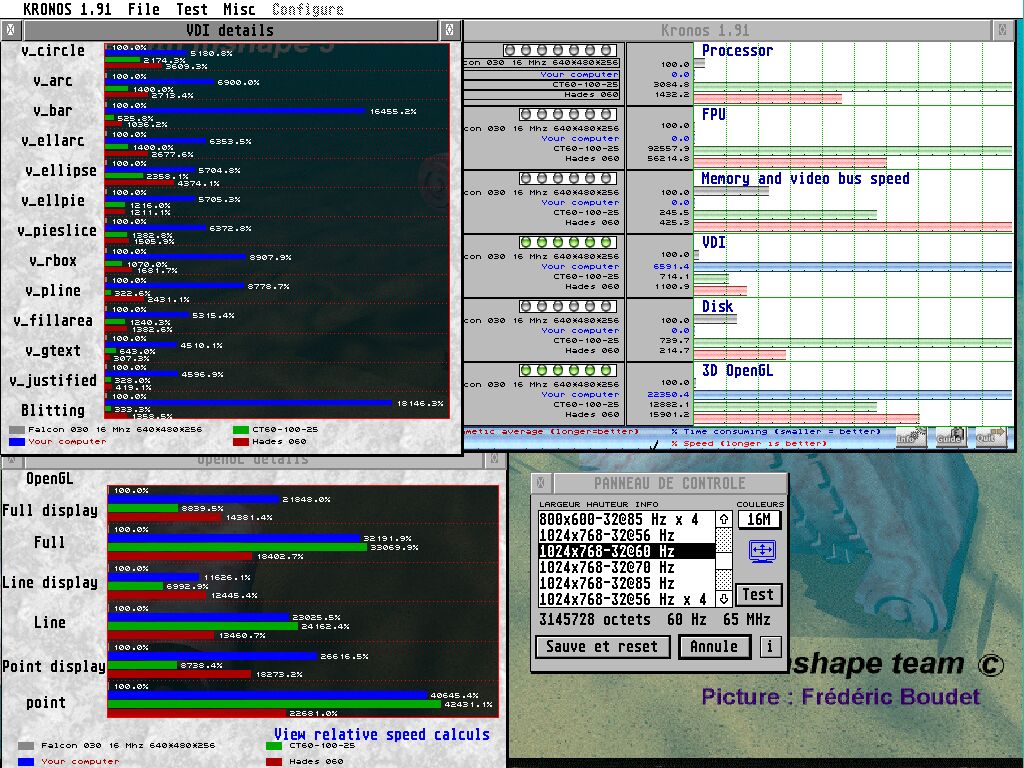
Task: Click View relative speed calculs link
Action: pos(382,734)
